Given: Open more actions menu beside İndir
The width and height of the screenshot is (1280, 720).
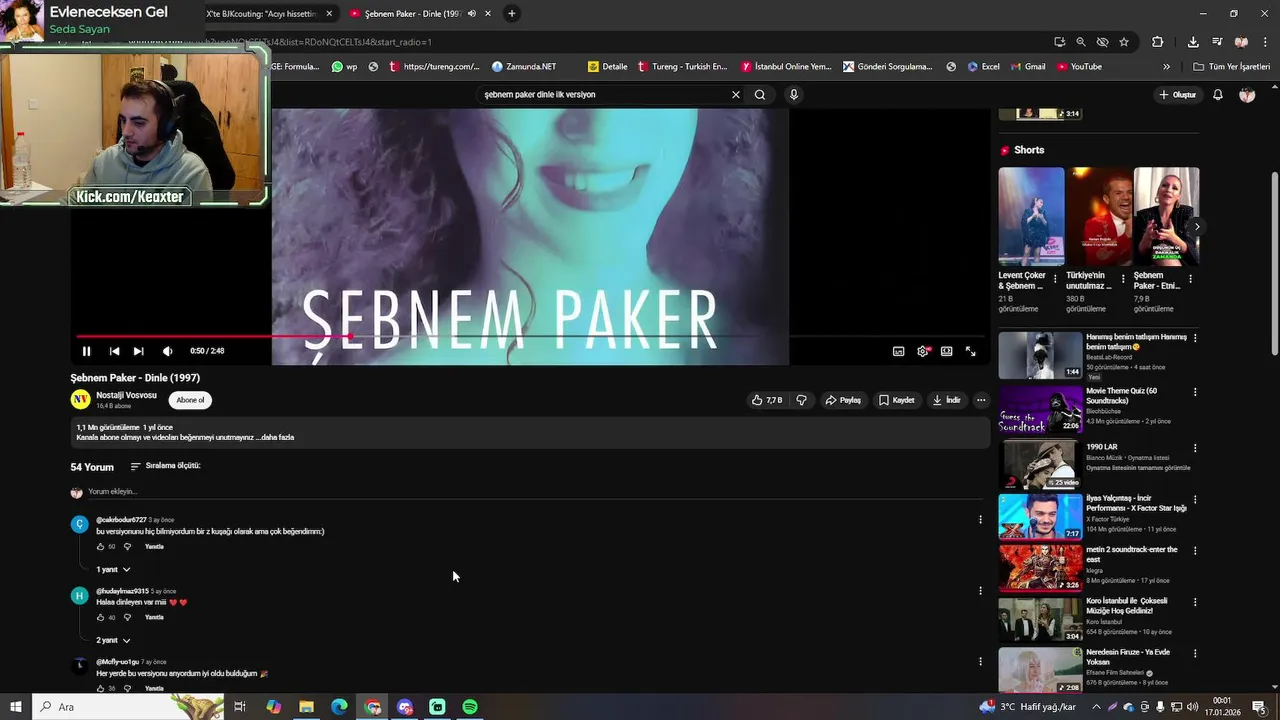Looking at the screenshot, I should pyautogui.click(x=981, y=400).
